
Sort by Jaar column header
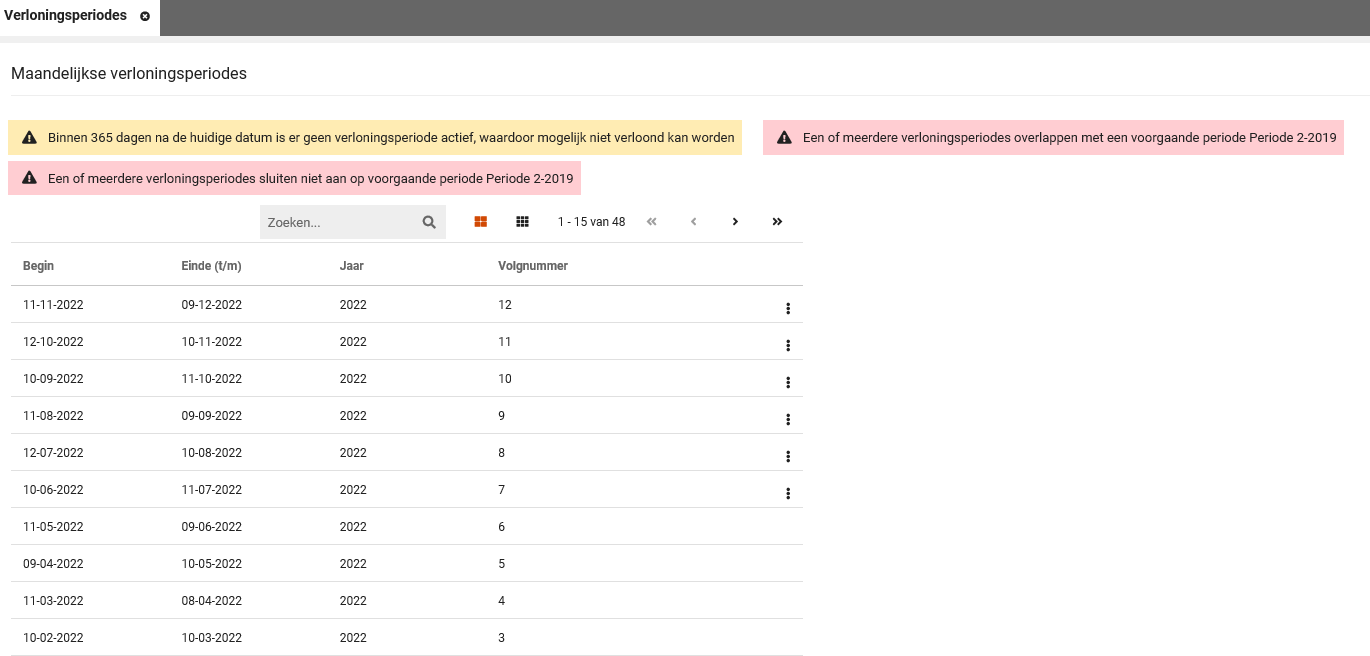(351, 266)
